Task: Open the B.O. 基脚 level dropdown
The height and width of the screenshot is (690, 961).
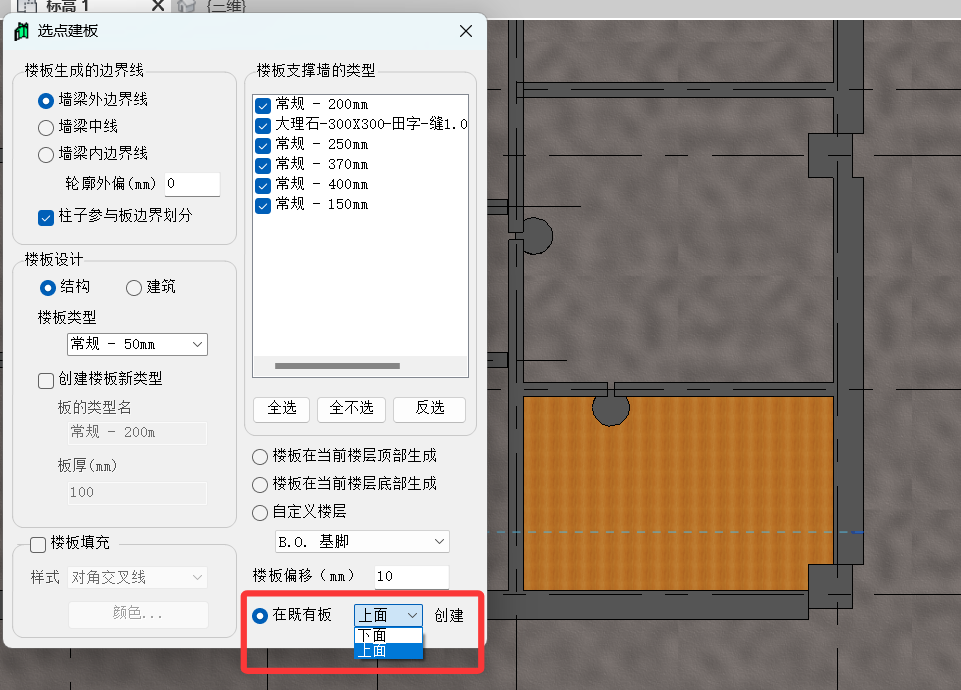Action: (x=362, y=542)
